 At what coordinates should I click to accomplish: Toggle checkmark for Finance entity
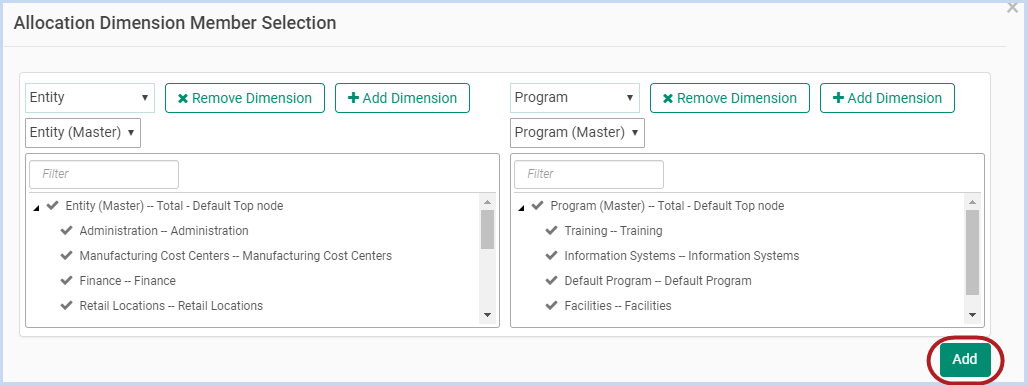click(66, 280)
